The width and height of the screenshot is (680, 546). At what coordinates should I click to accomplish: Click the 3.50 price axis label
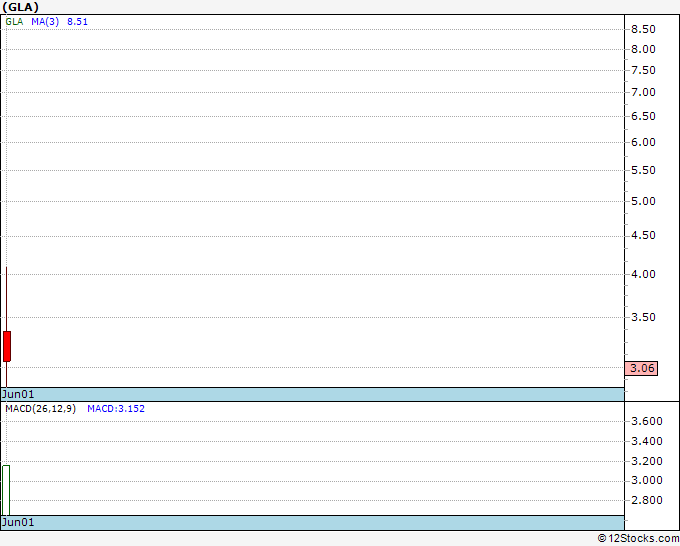643,317
